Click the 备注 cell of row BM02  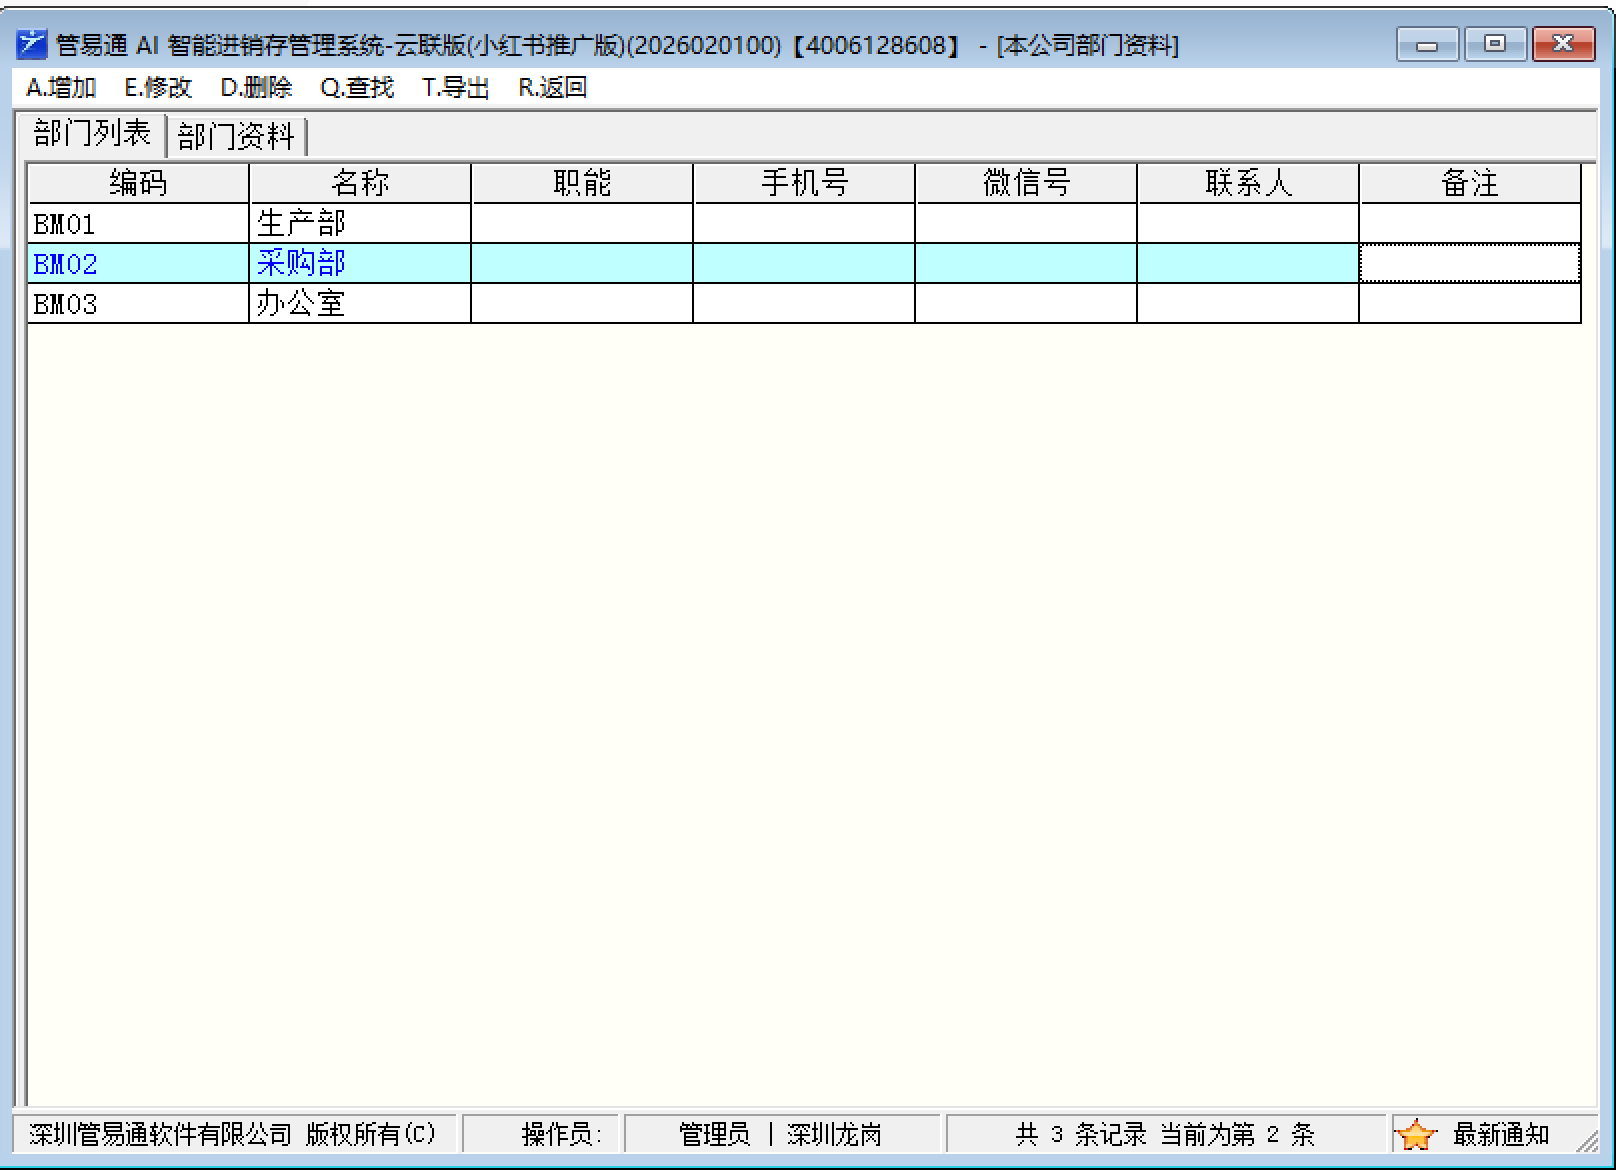(1469, 263)
